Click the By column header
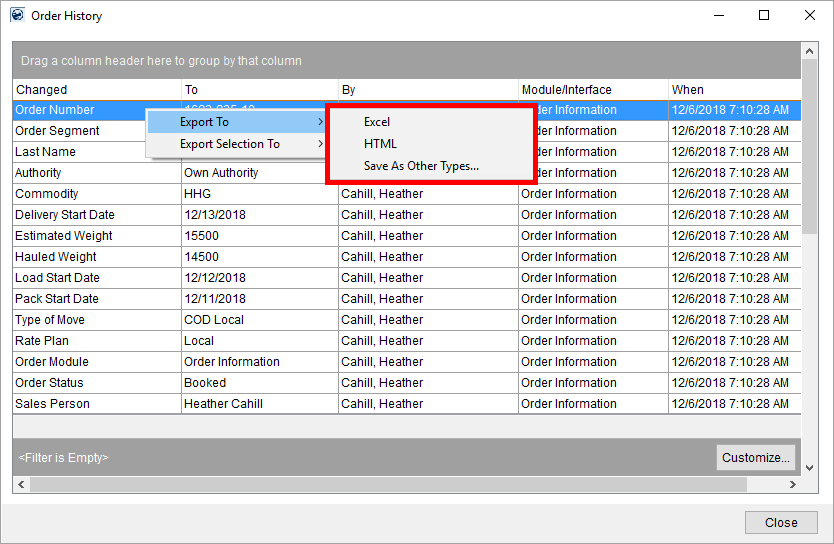The image size is (834, 544). coord(428,90)
